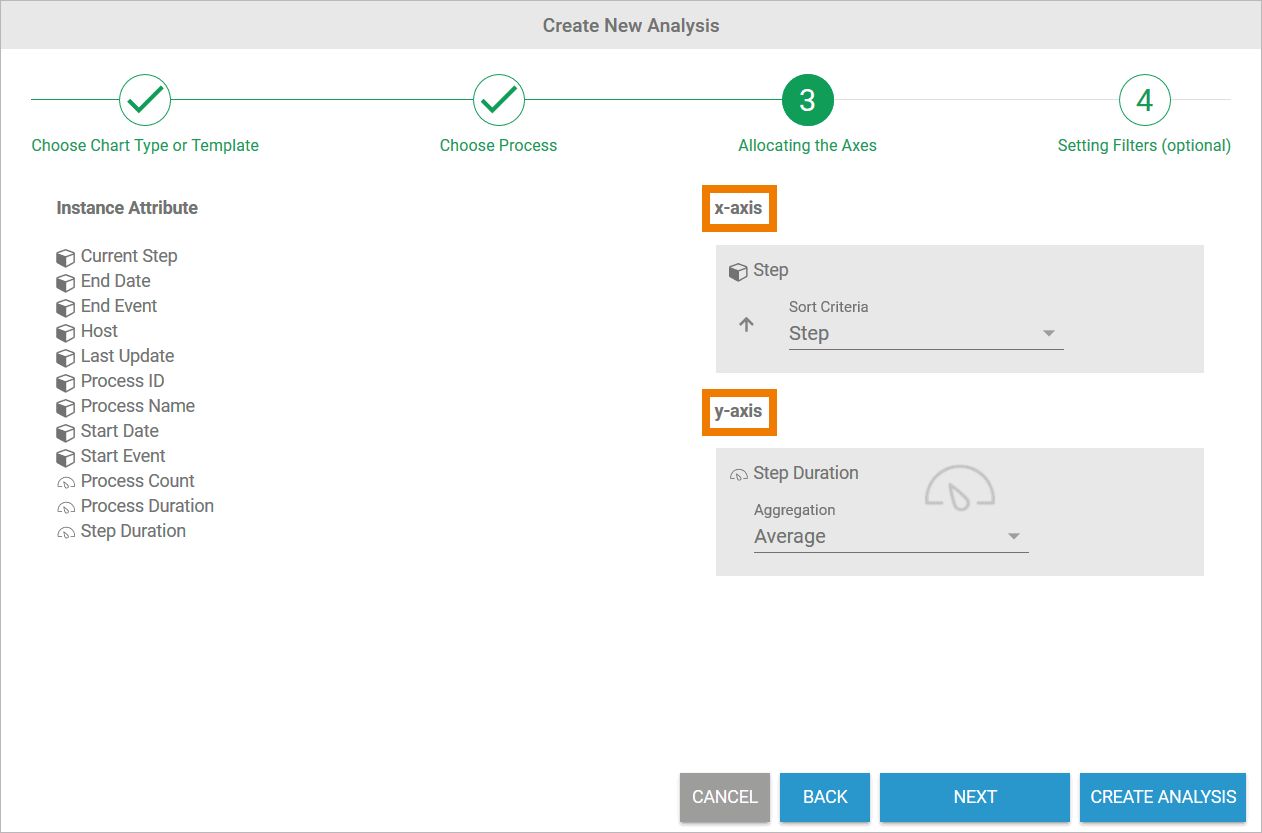1262x833 pixels.
Task: Select the Start Date attribute
Action: [x=119, y=431]
